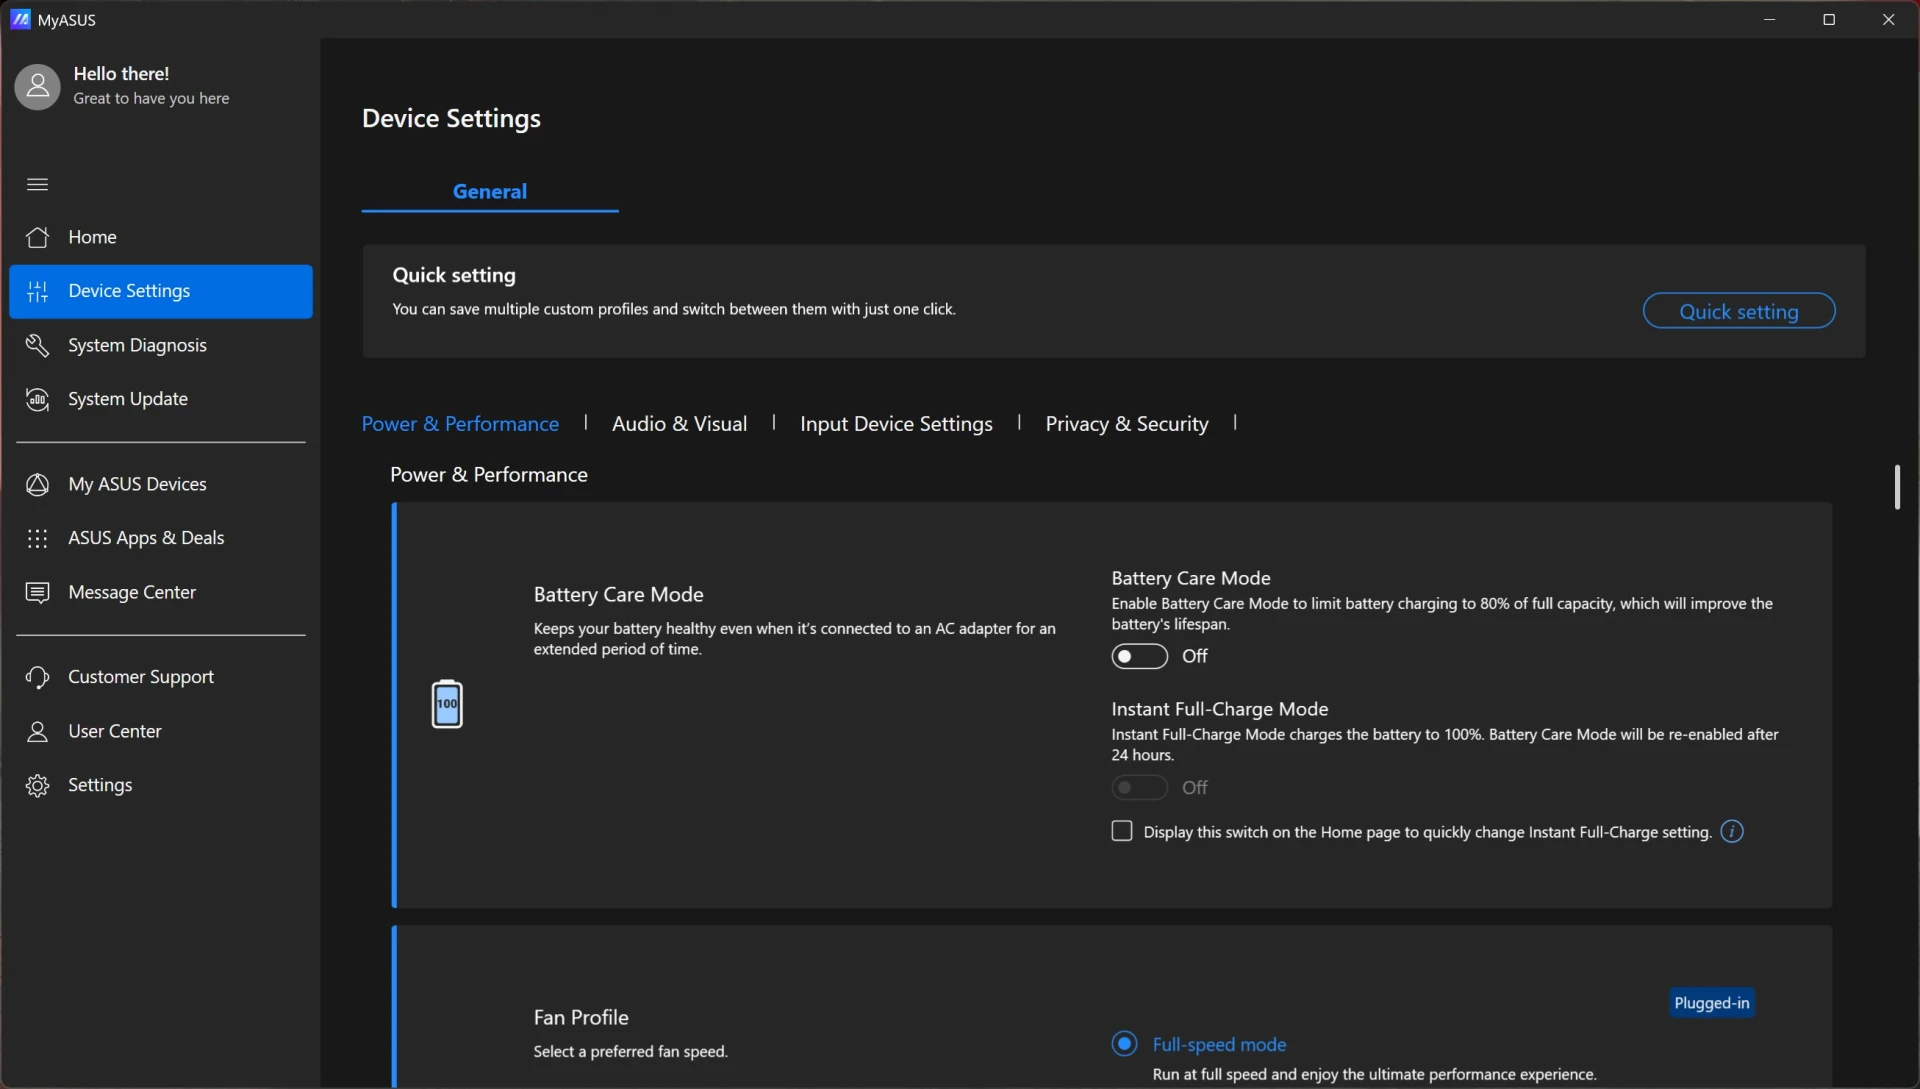Click the ASUS Apps & Deals grid icon
The image size is (1920, 1089).
[37, 538]
